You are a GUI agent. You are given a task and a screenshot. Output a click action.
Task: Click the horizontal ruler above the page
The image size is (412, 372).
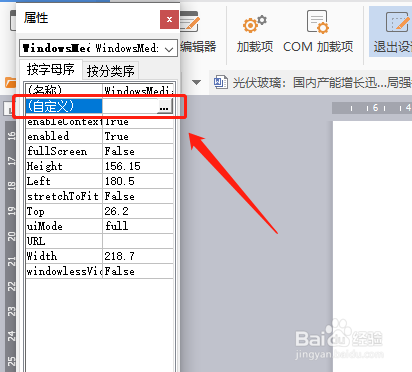pyautogui.click(x=372, y=108)
